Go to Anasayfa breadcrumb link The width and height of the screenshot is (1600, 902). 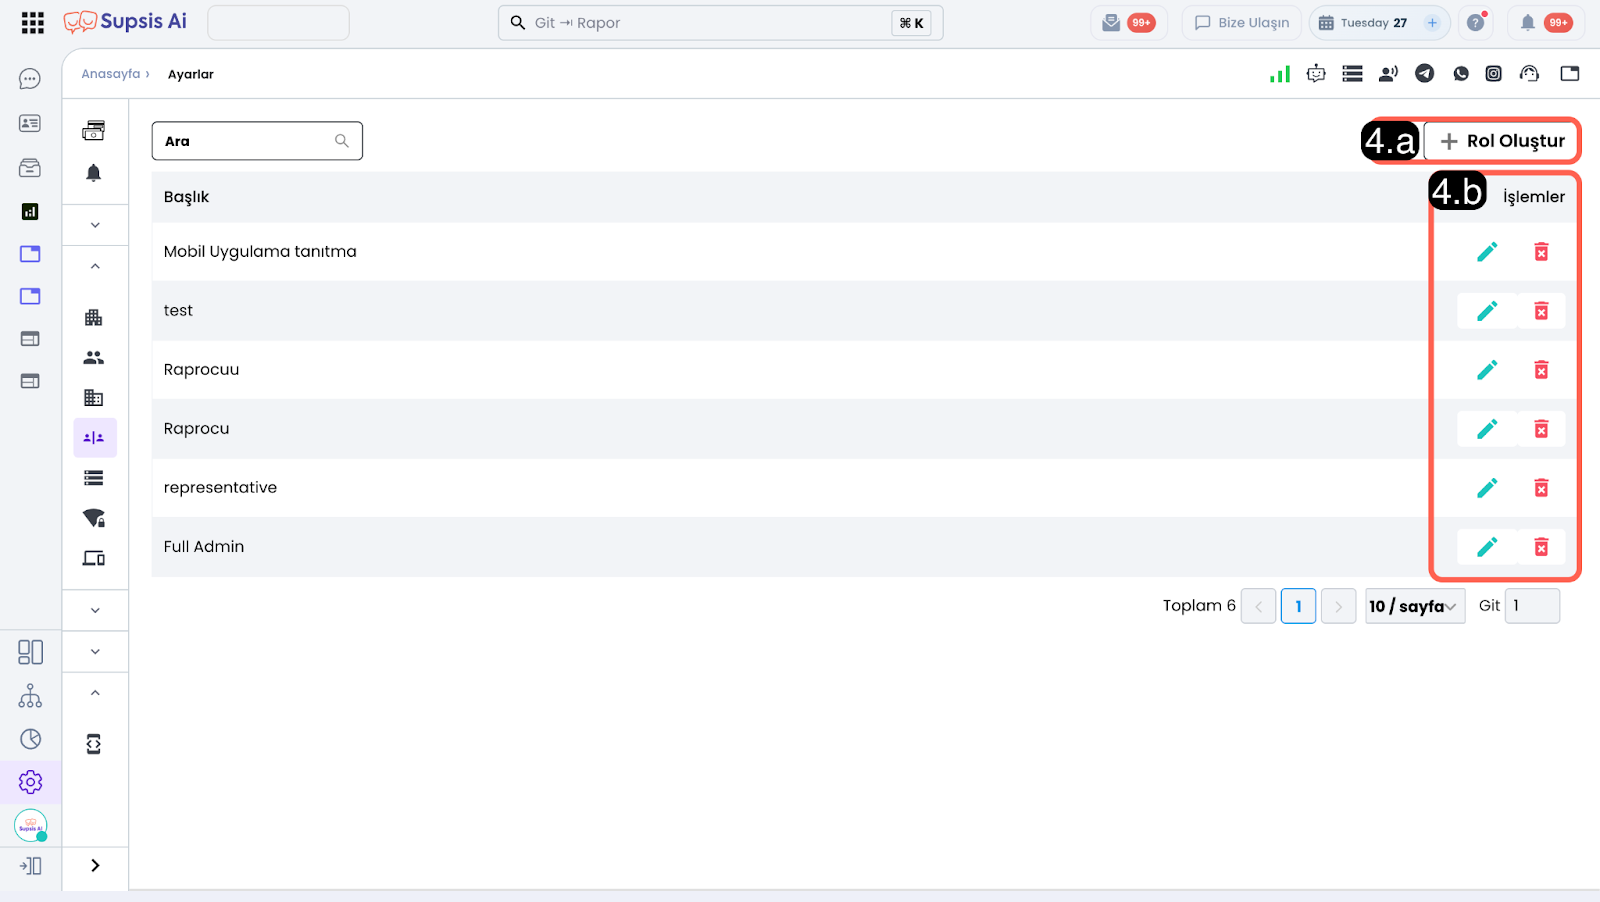click(x=110, y=74)
